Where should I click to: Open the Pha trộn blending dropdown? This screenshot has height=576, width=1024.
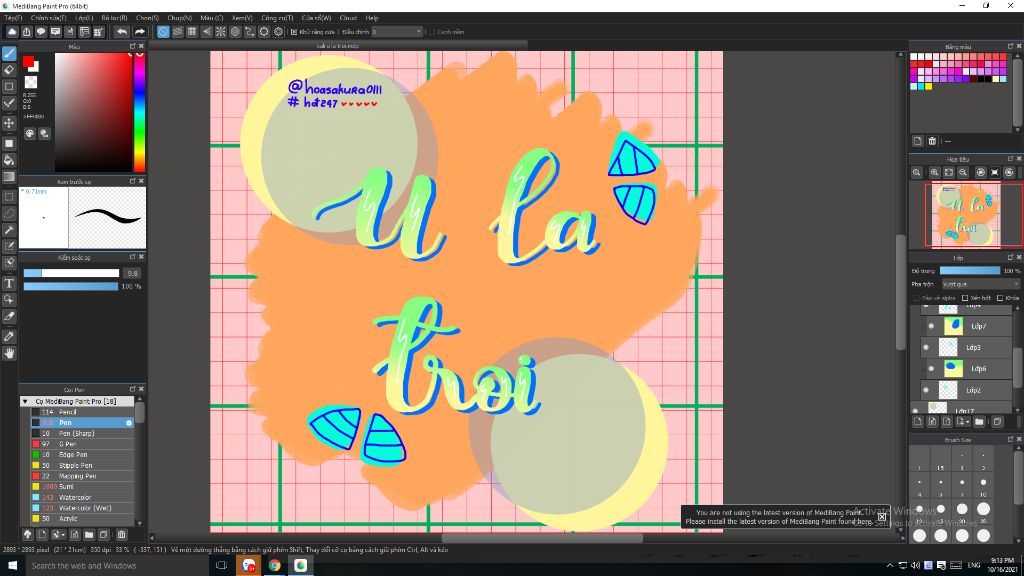(980, 284)
